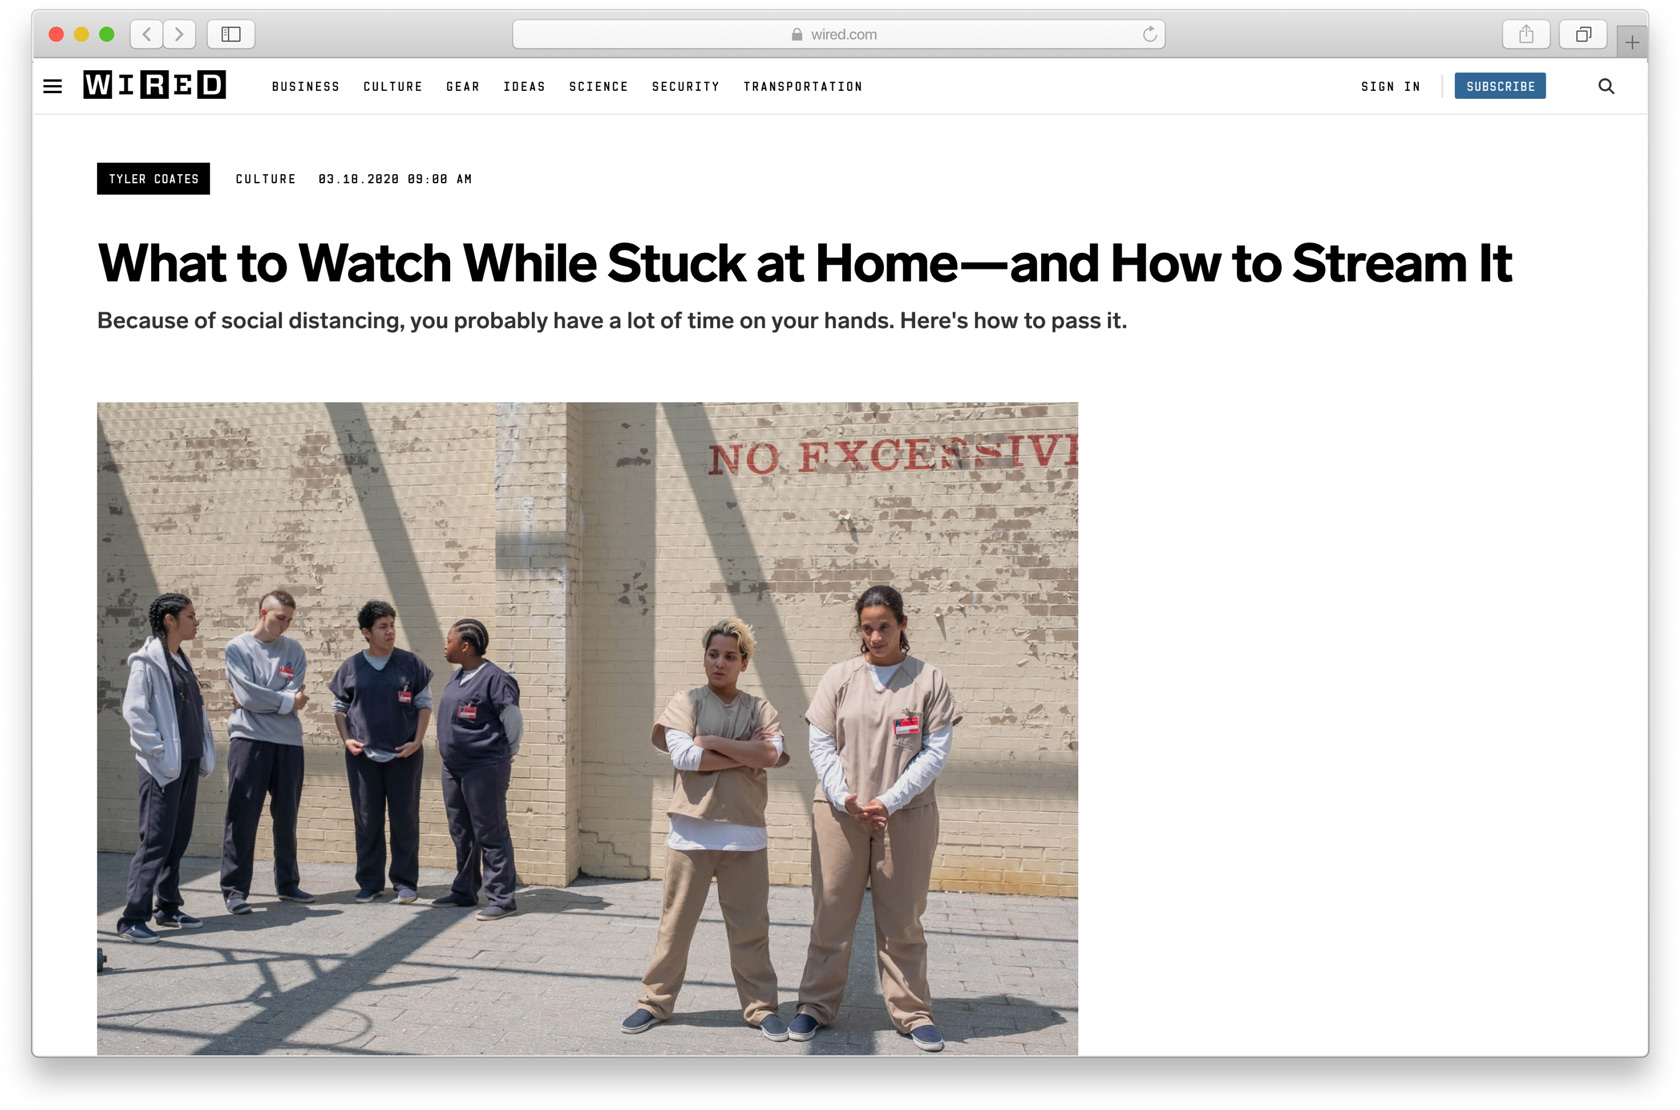Viewport: 1680px width, 1110px height.
Task: Go to Ideas section
Action: [x=524, y=87]
